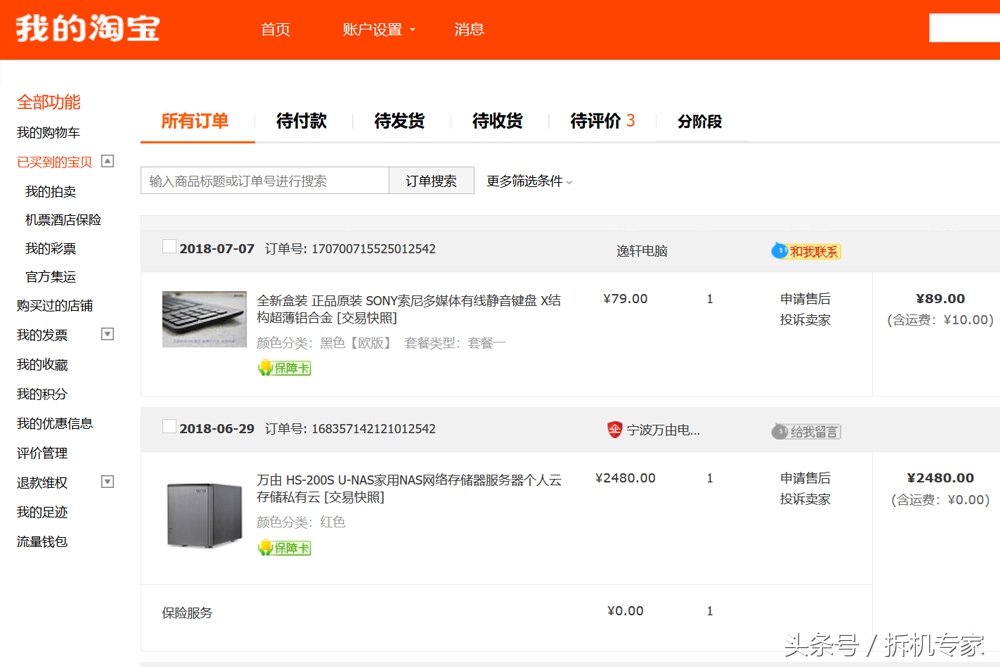Click order number 168357142121012542
The height and width of the screenshot is (667, 1000).
pyautogui.click(x=373, y=429)
